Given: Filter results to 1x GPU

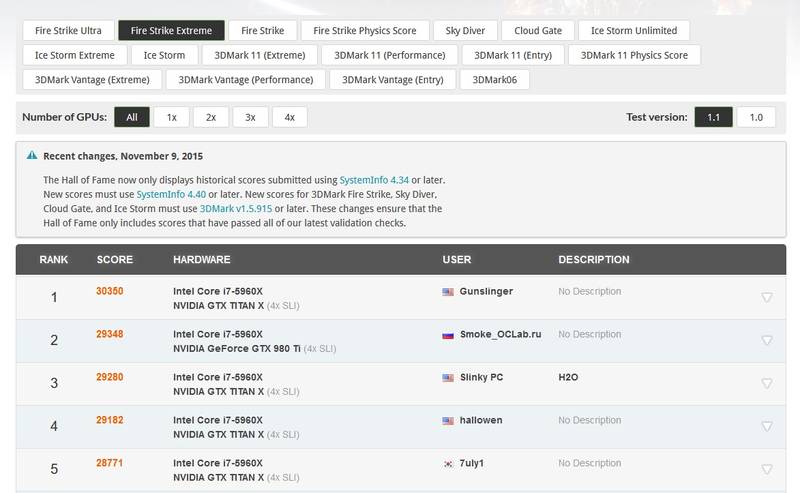Looking at the screenshot, I should click(171, 117).
